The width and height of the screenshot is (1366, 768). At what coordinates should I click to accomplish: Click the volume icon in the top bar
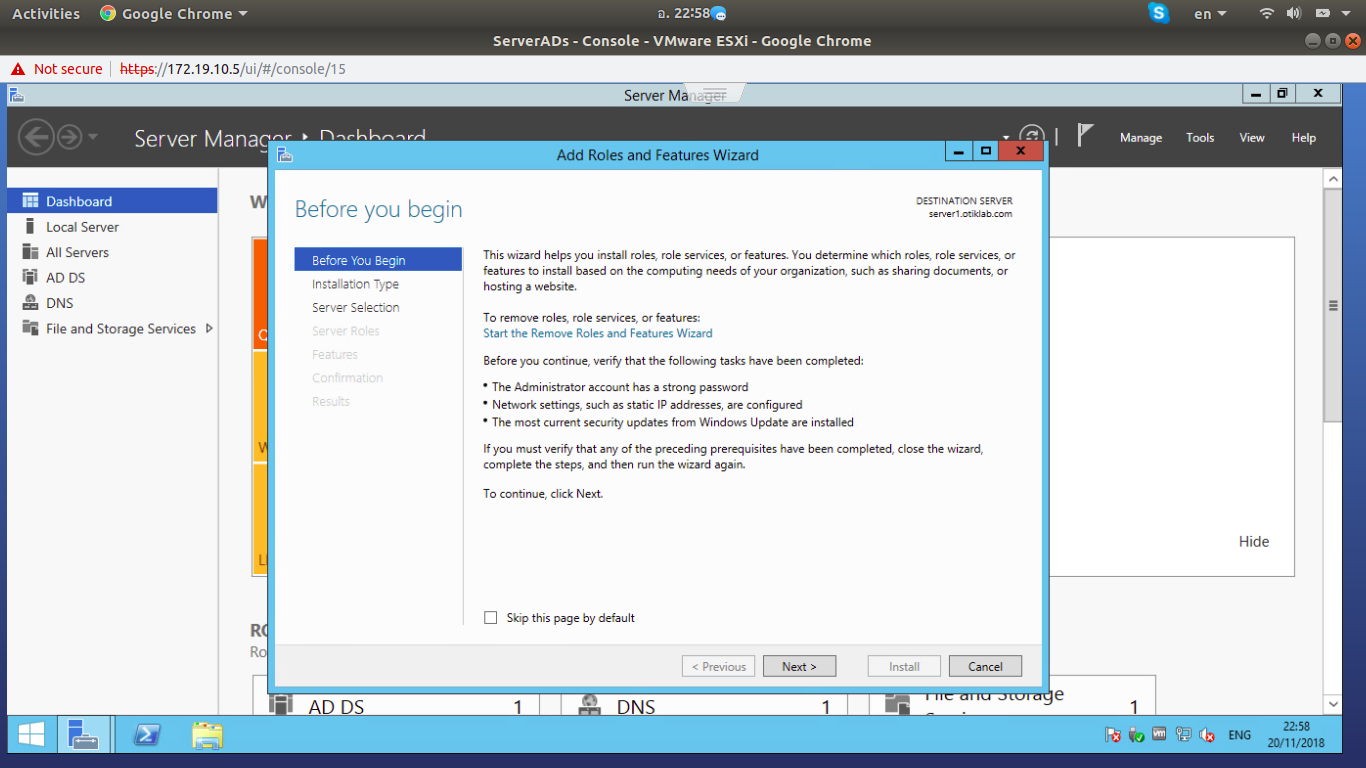pyautogui.click(x=1293, y=13)
